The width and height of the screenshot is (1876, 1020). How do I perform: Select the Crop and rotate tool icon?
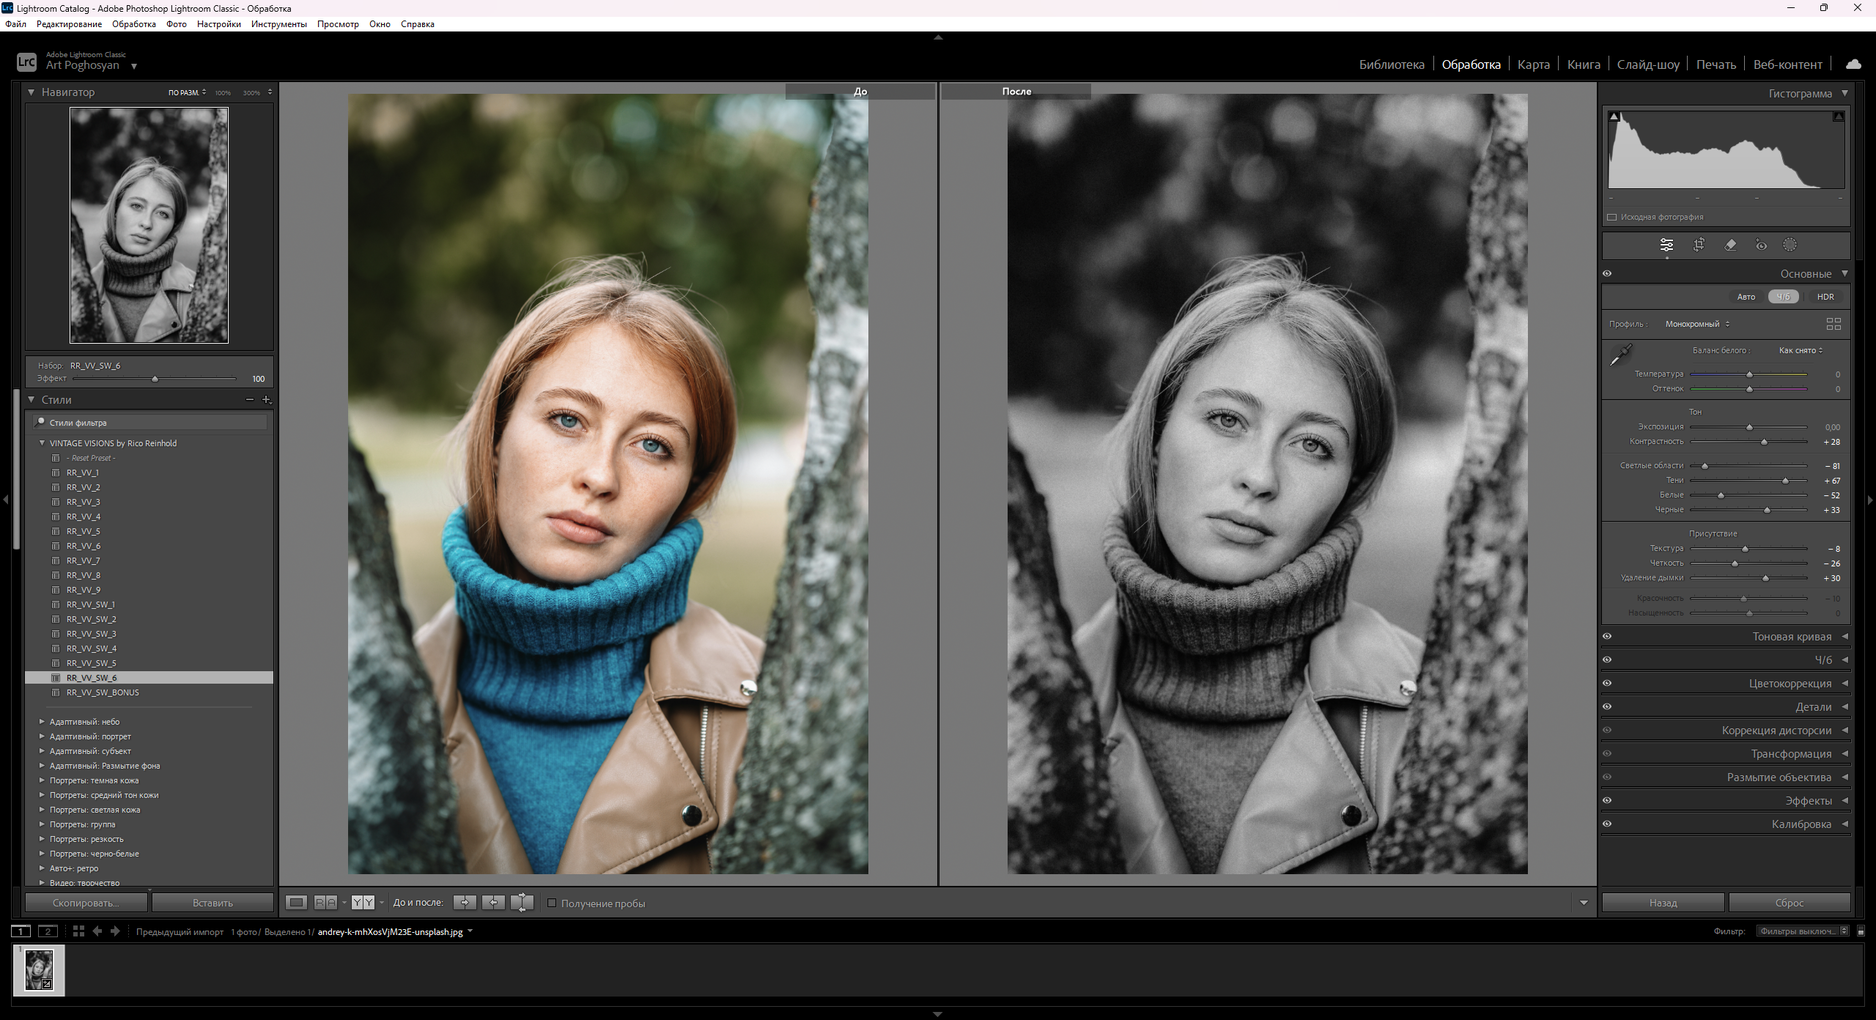[x=1698, y=245]
